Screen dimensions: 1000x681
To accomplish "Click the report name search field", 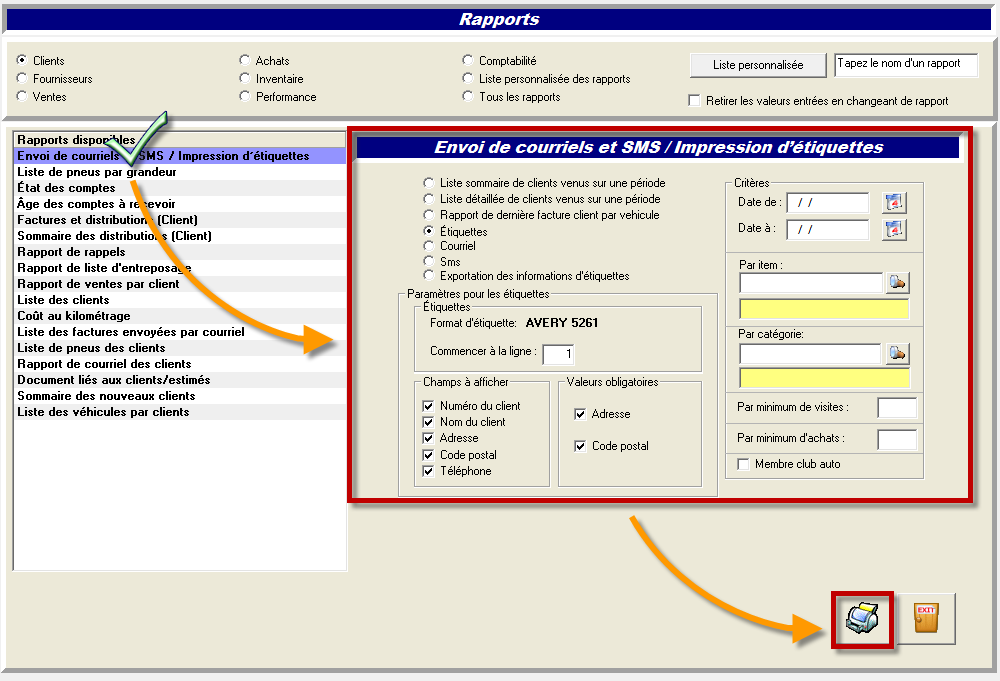I will tap(906, 64).
